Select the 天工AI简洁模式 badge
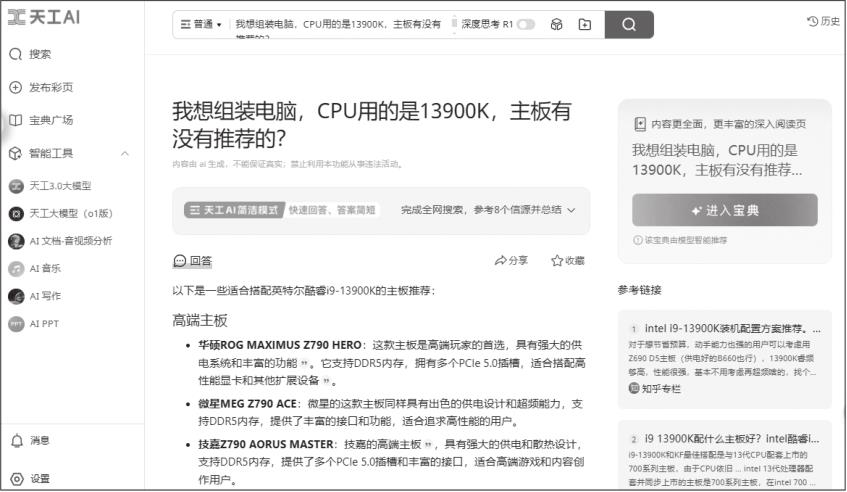The height and width of the screenshot is (492, 847). (233, 210)
